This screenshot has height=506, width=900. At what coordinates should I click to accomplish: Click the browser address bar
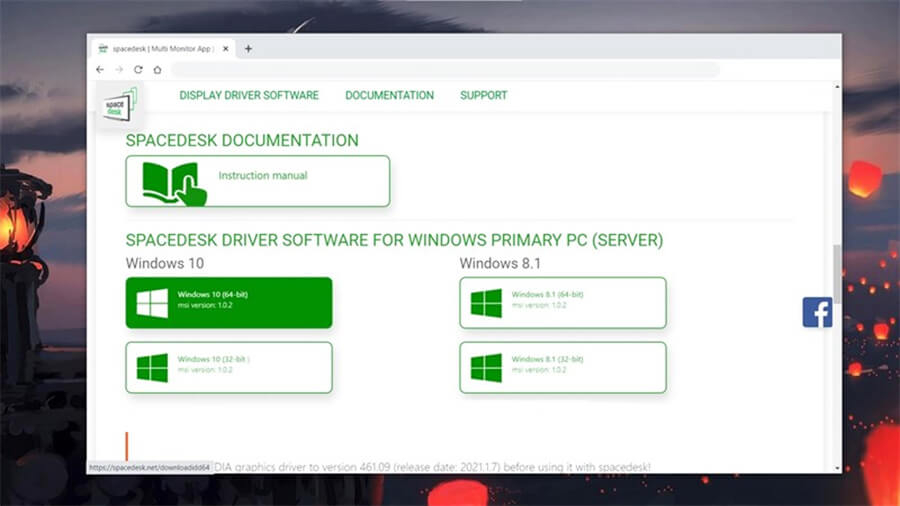click(x=445, y=69)
